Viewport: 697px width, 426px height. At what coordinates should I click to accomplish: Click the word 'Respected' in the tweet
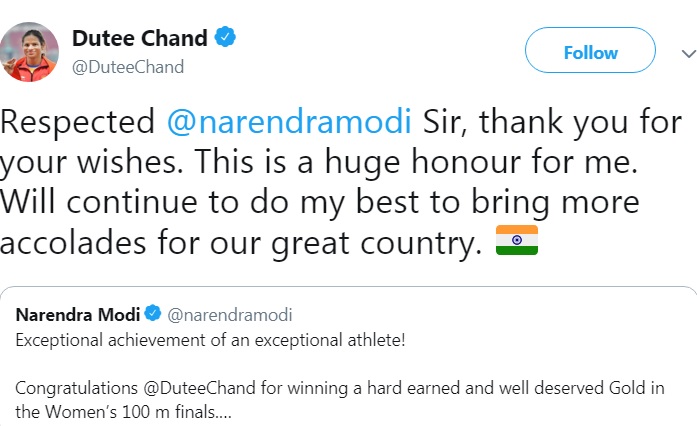click(77, 122)
